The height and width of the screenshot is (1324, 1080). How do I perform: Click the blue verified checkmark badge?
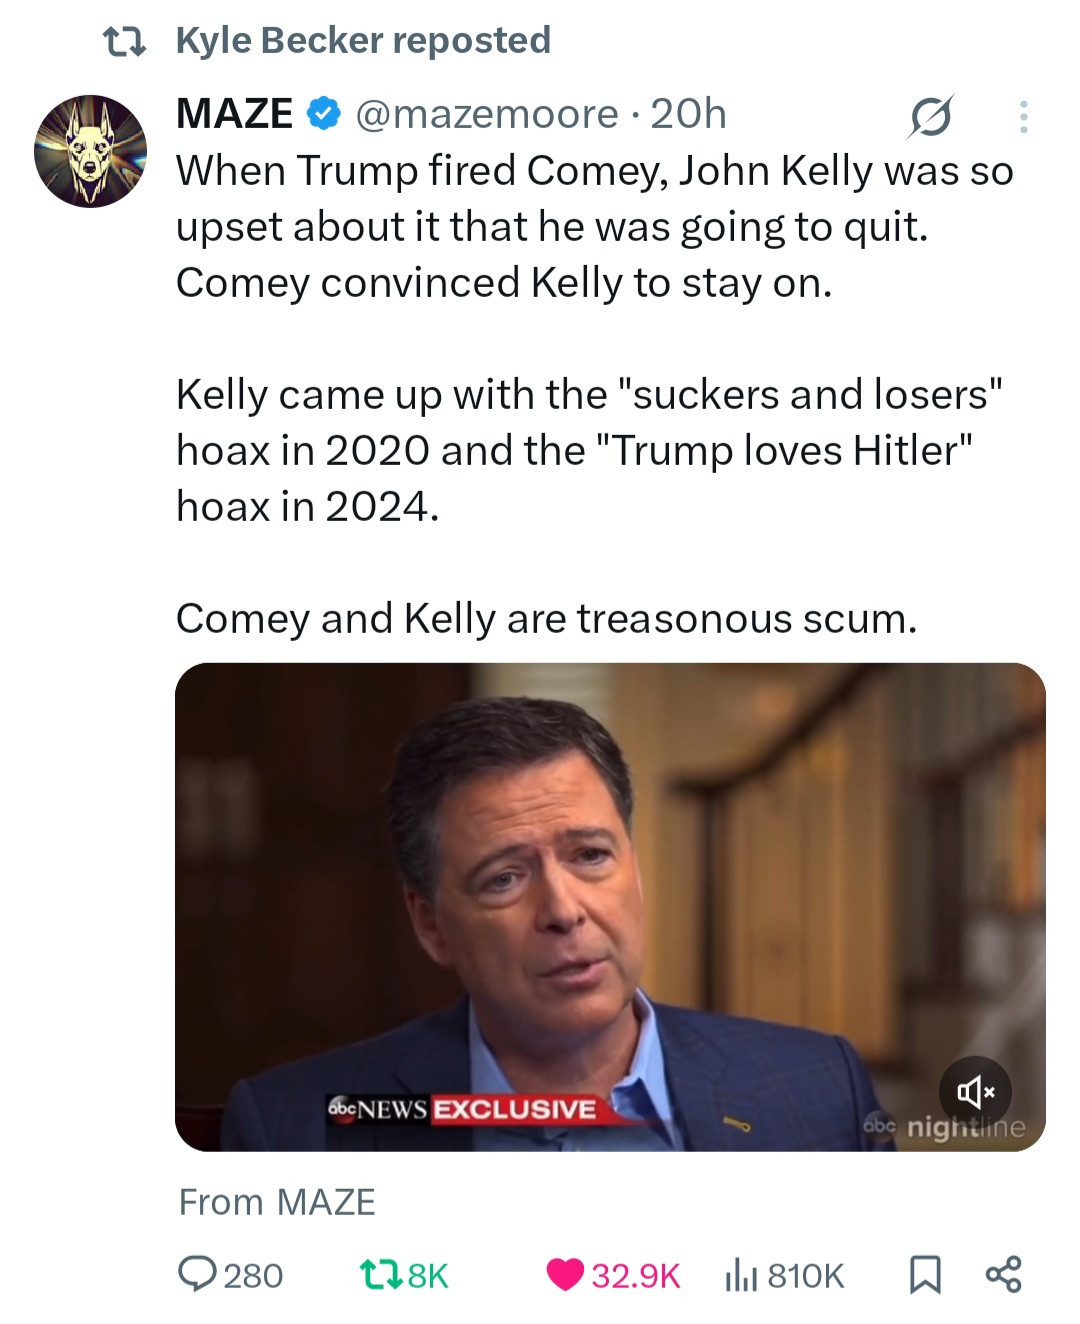coord(323,114)
